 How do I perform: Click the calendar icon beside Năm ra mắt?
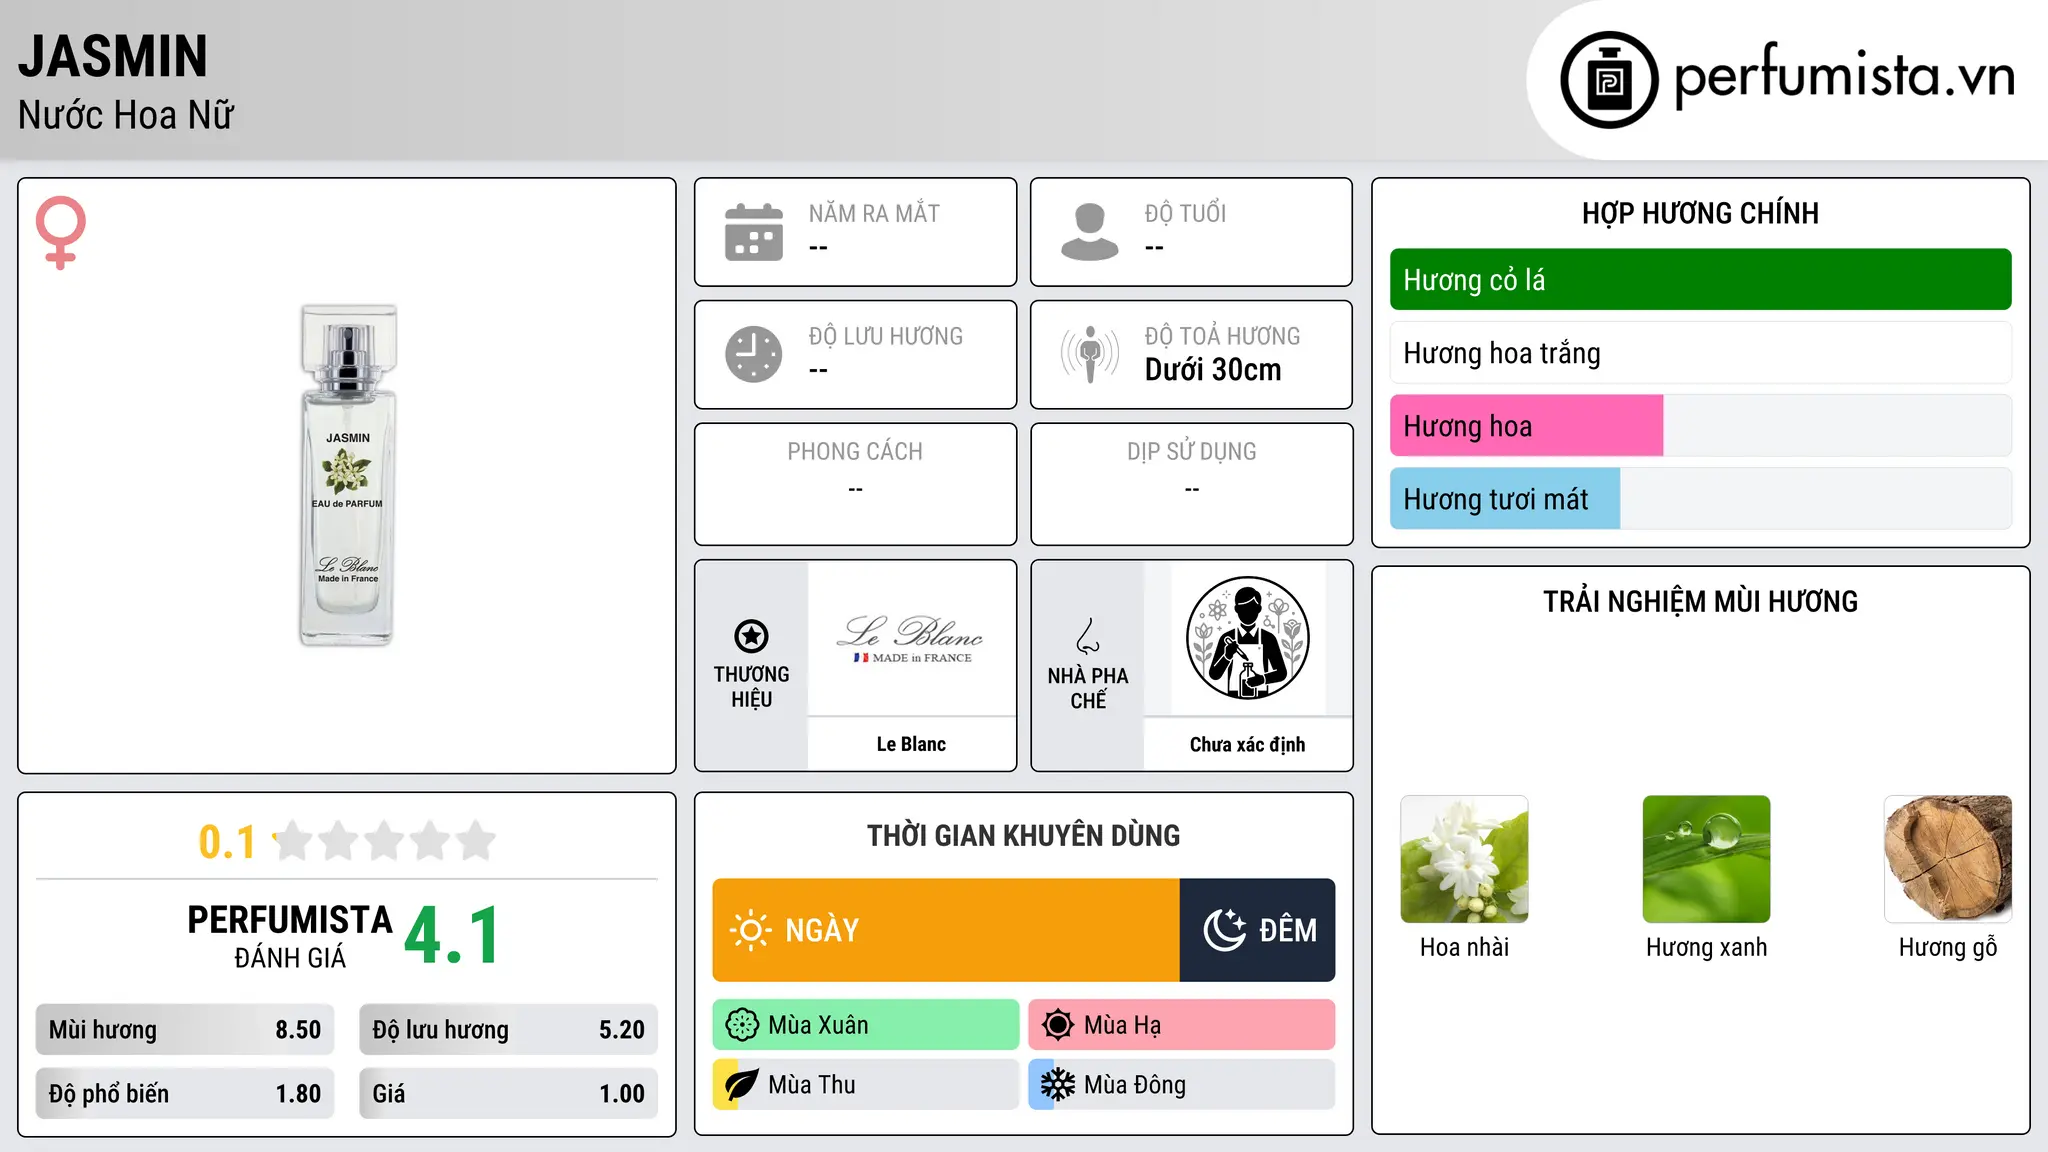point(754,232)
